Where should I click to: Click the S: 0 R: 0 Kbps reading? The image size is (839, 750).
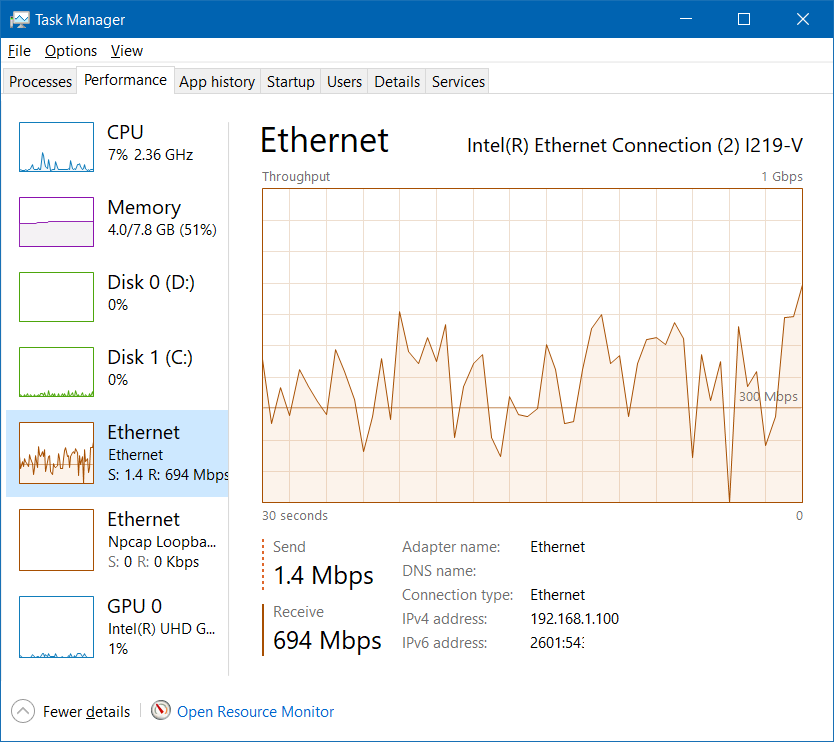154,562
